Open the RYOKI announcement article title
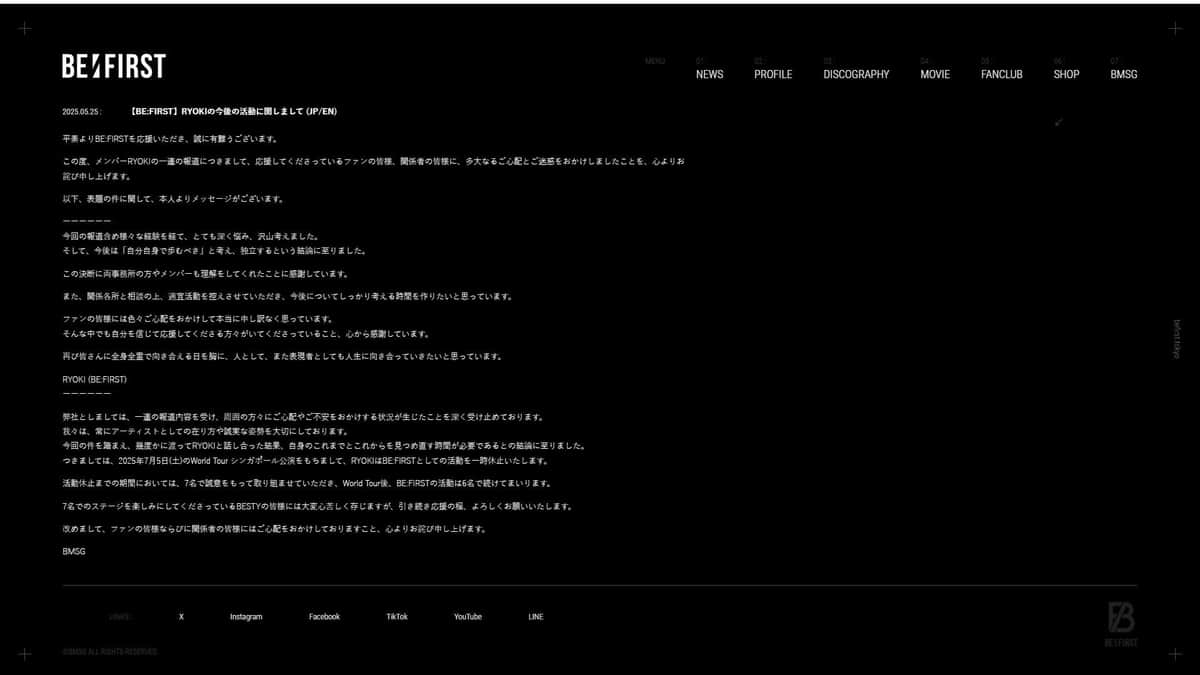 pyautogui.click(x=232, y=111)
